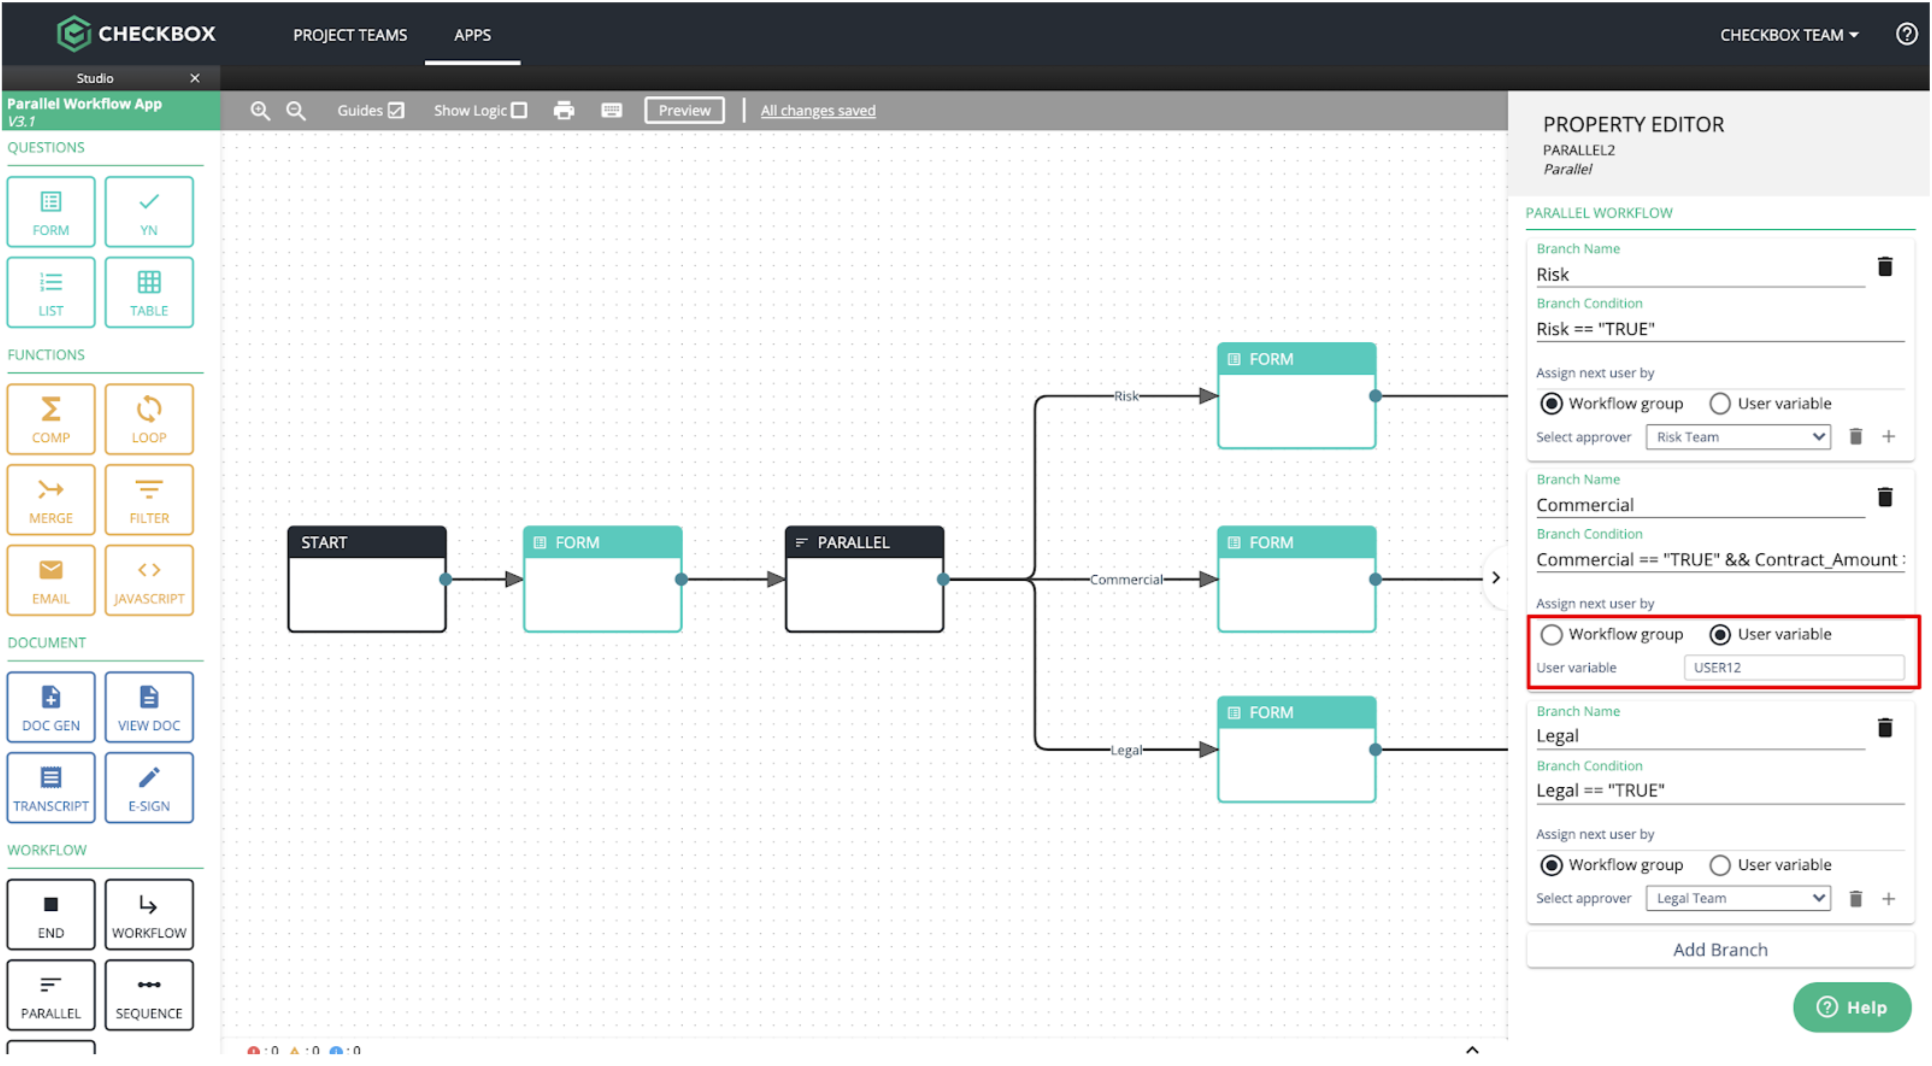The image size is (1932, 1066).
Task: Click the All changes saved link
Action: [818, 111]
